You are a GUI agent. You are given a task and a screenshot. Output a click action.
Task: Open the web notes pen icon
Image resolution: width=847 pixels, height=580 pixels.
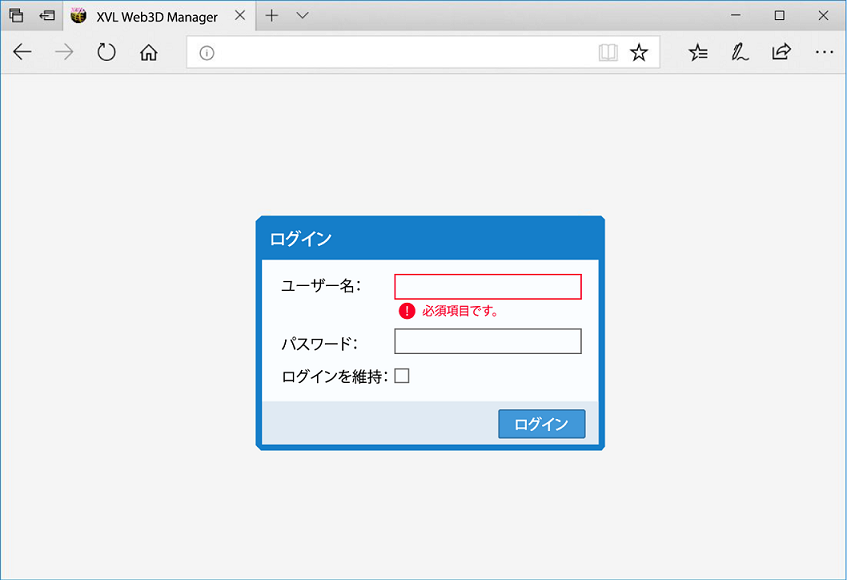740,52
